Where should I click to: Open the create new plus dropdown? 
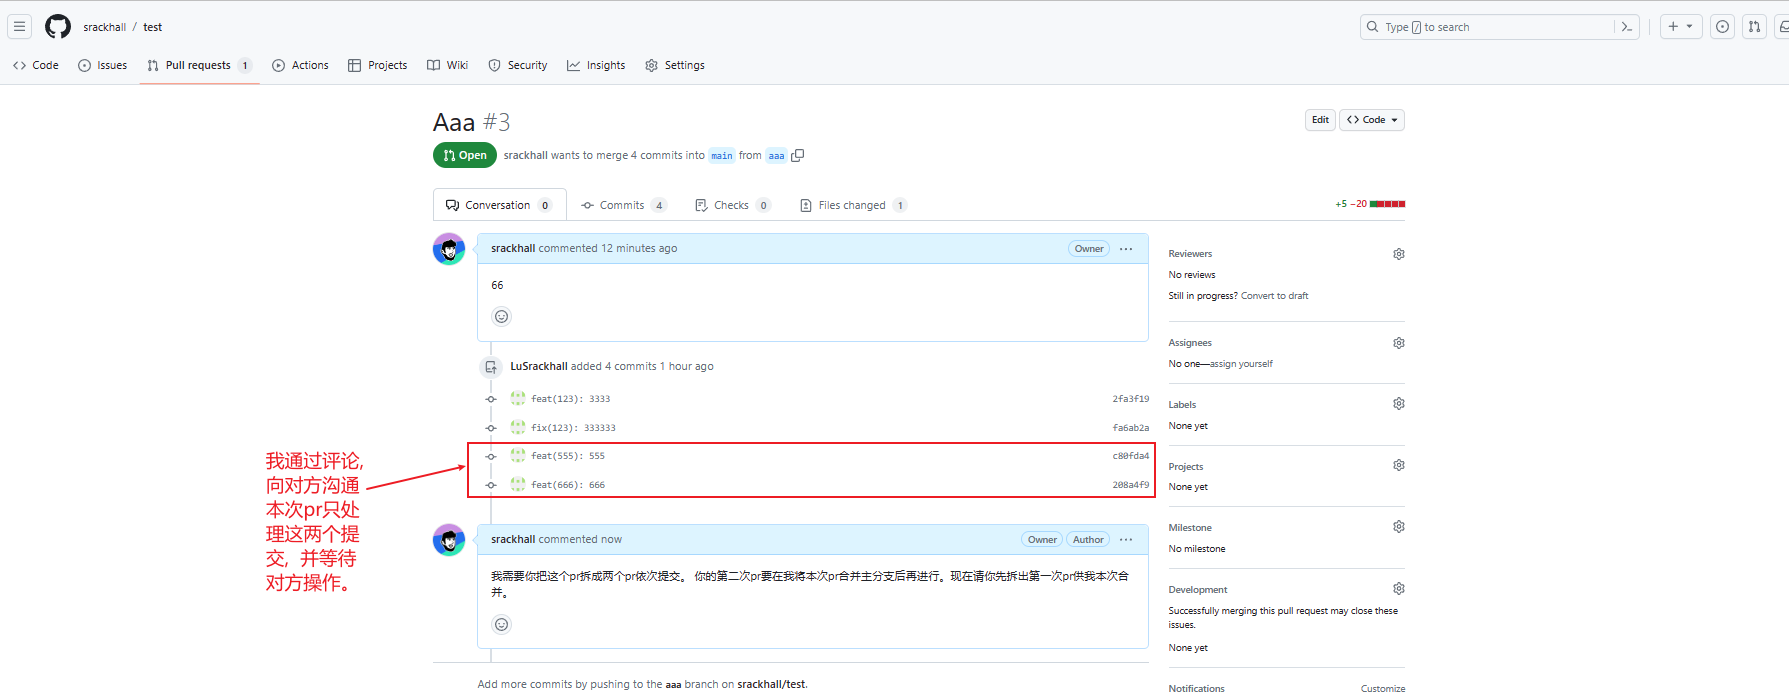tap(1679, 27)
